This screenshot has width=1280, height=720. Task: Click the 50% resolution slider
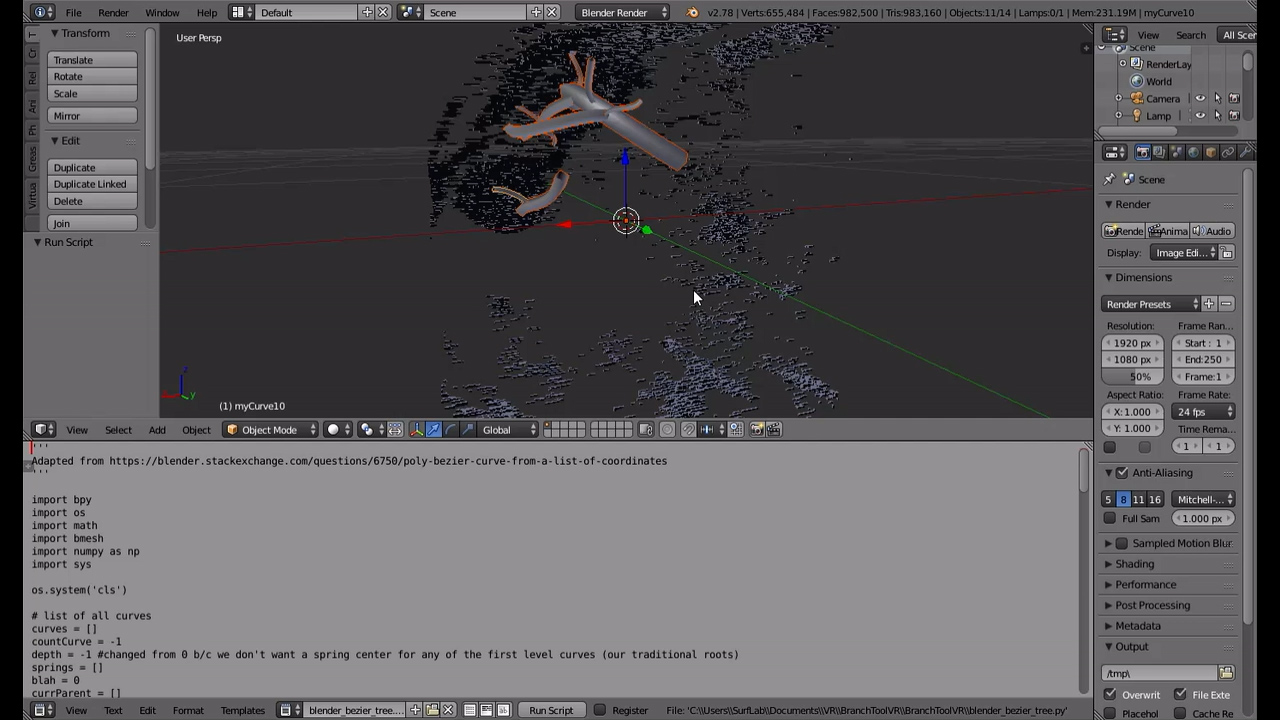1133,377
